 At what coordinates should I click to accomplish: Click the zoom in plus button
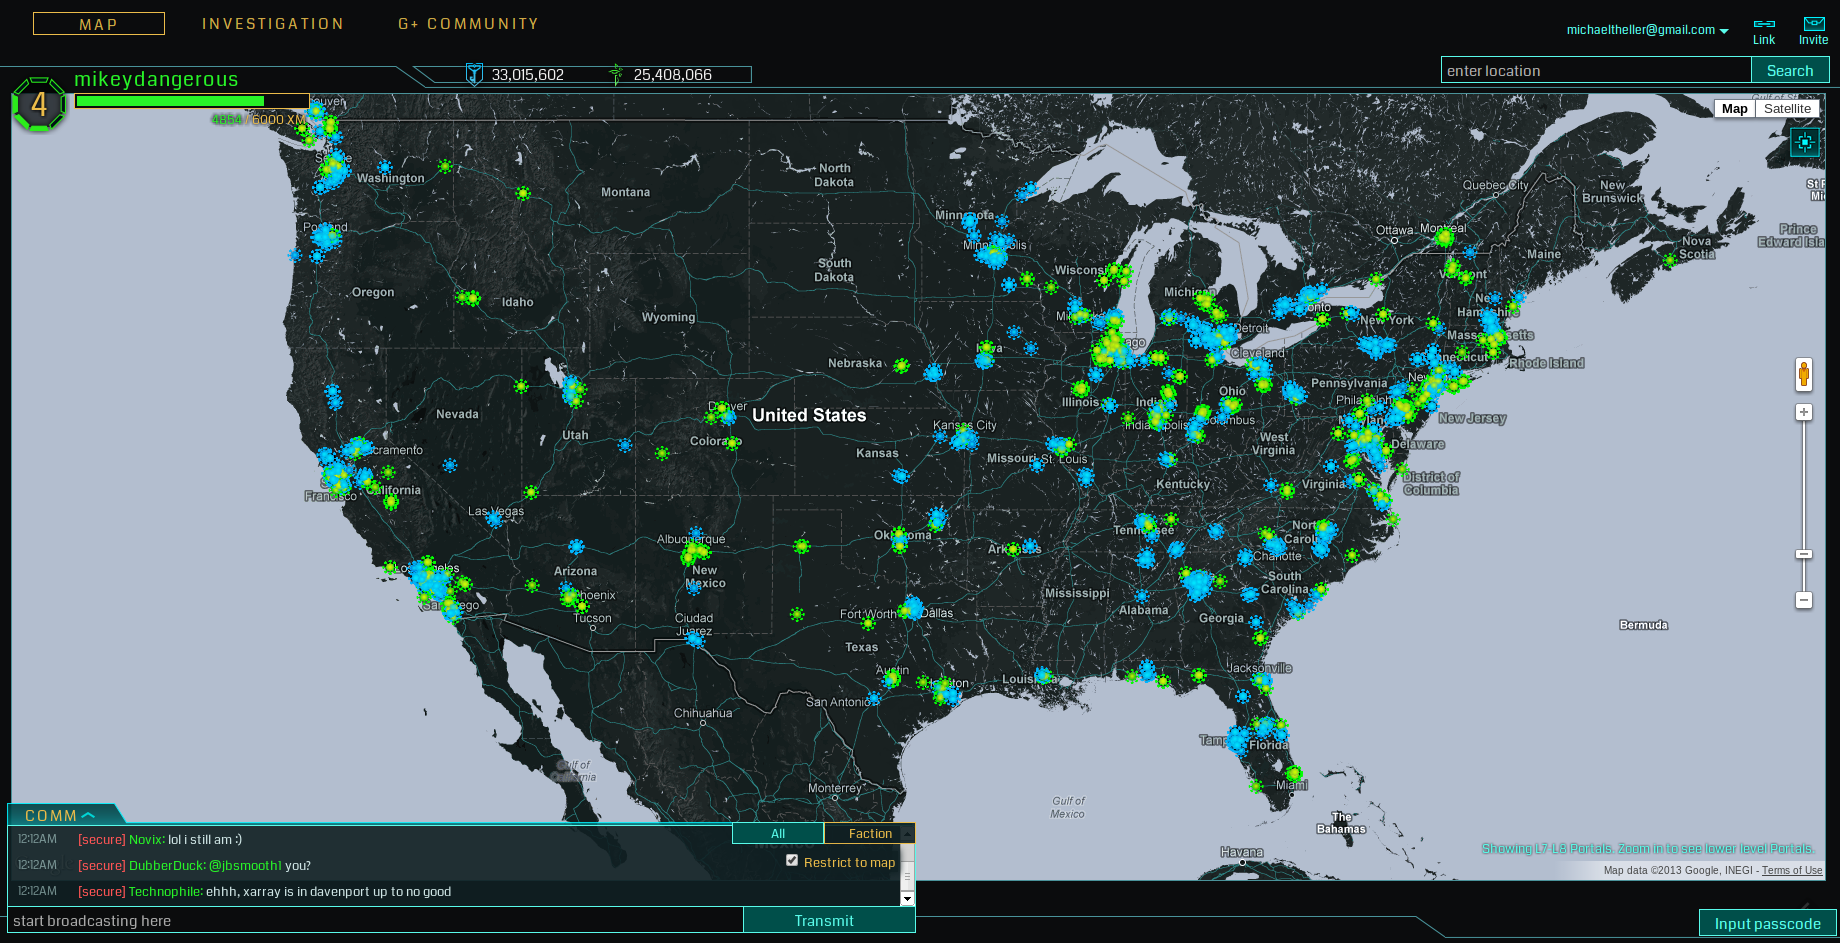(x=1804, y=412)
